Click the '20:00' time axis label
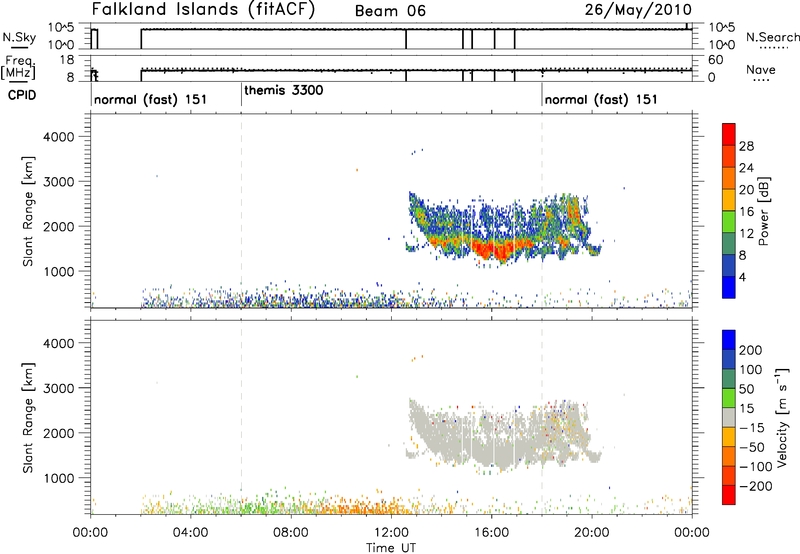This screenshot has height=554, width=800. (x=591, y=533)
